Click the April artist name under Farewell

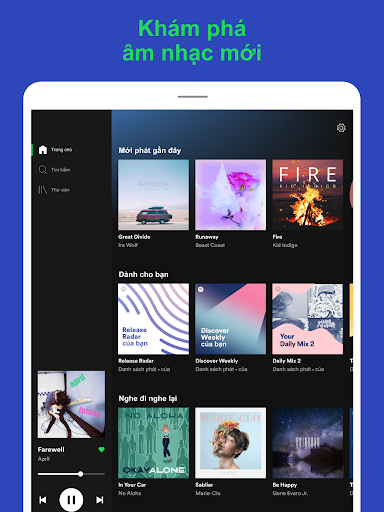[44, 459]
